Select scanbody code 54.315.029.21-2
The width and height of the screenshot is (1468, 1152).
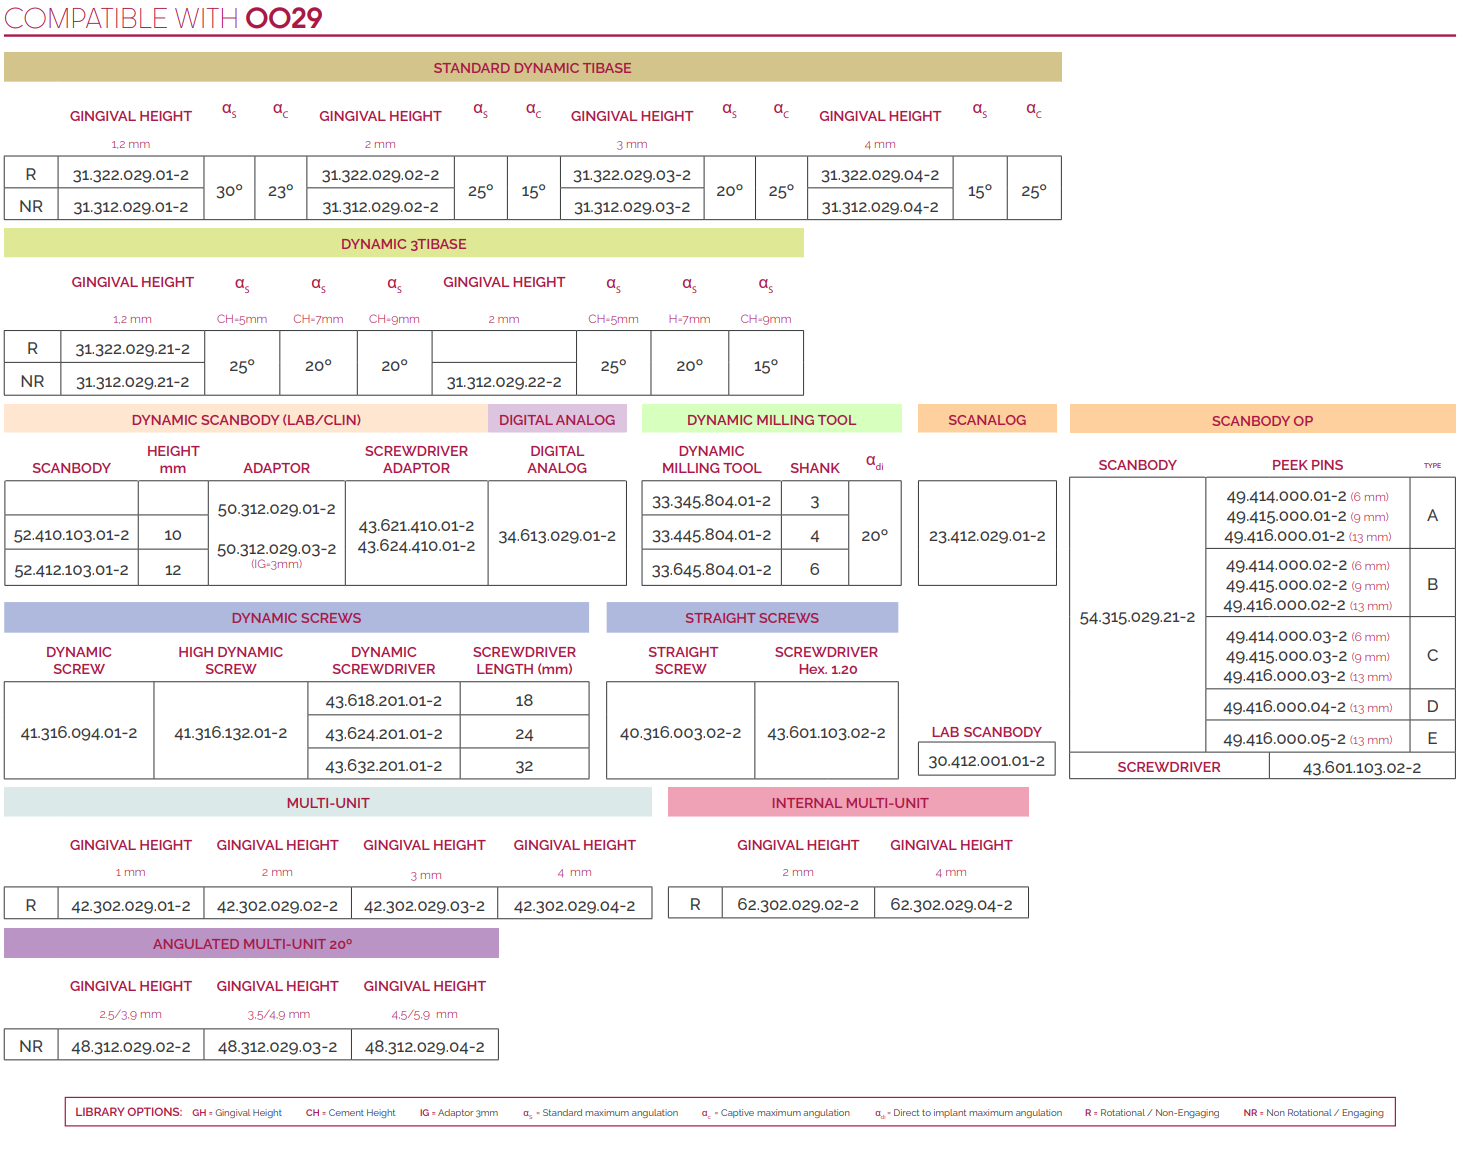coord(1137,617)
